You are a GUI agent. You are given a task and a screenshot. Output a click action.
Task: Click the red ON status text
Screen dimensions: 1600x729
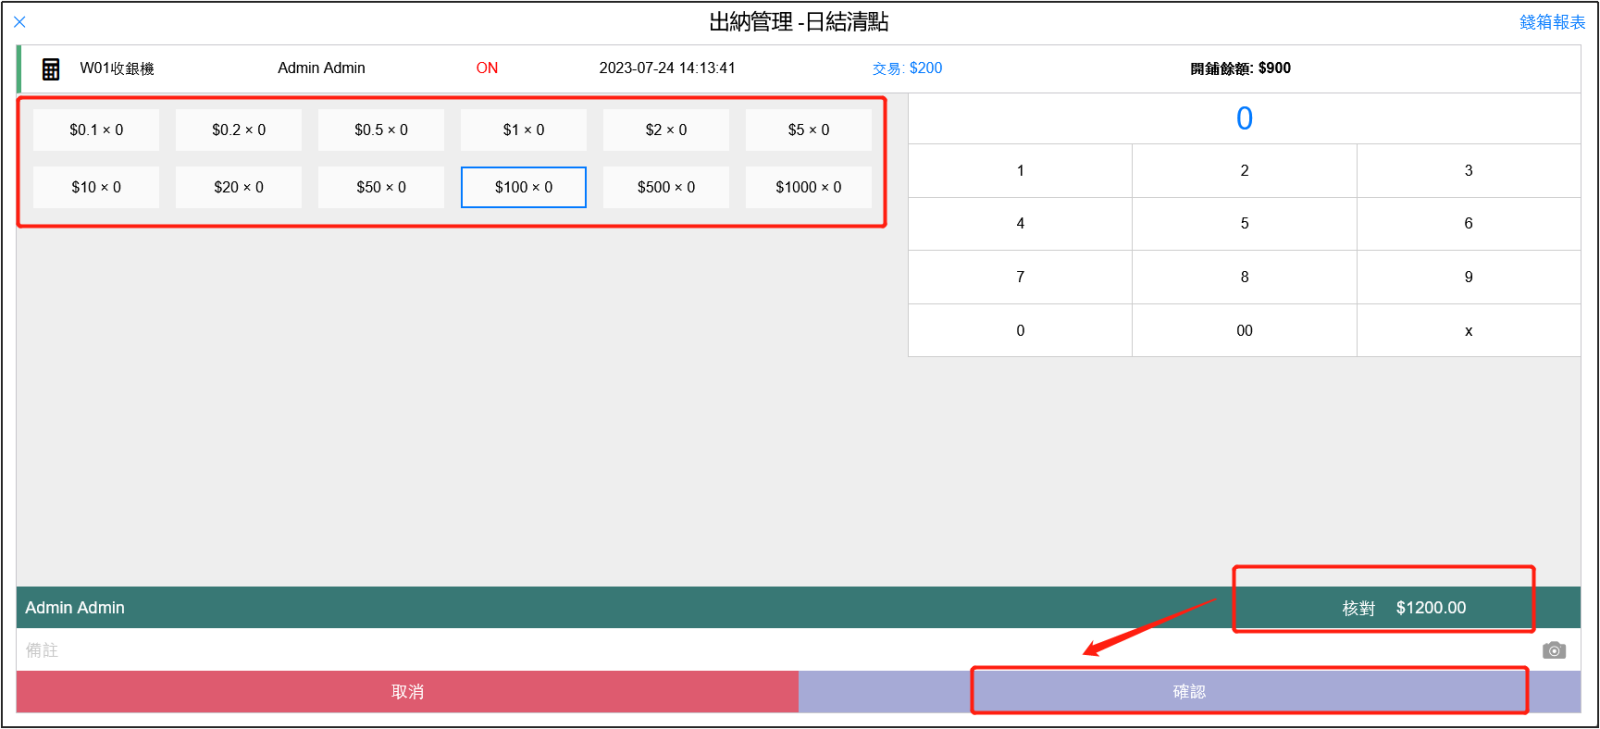tap(487, 68)
